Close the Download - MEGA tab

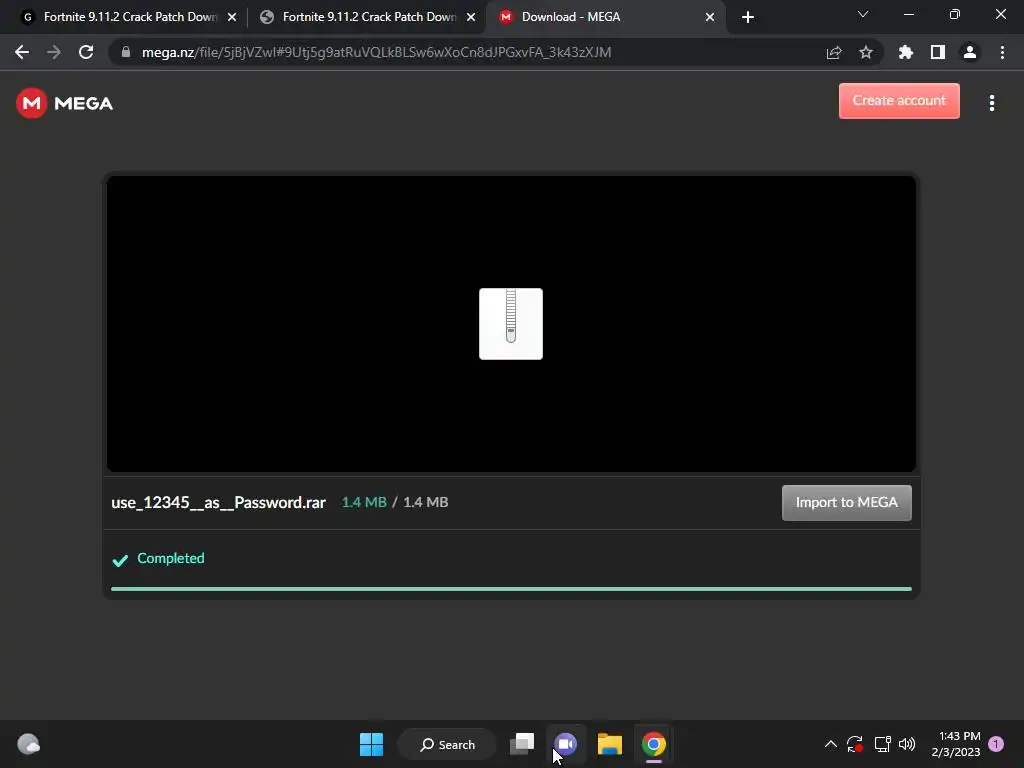coord(710,17)
